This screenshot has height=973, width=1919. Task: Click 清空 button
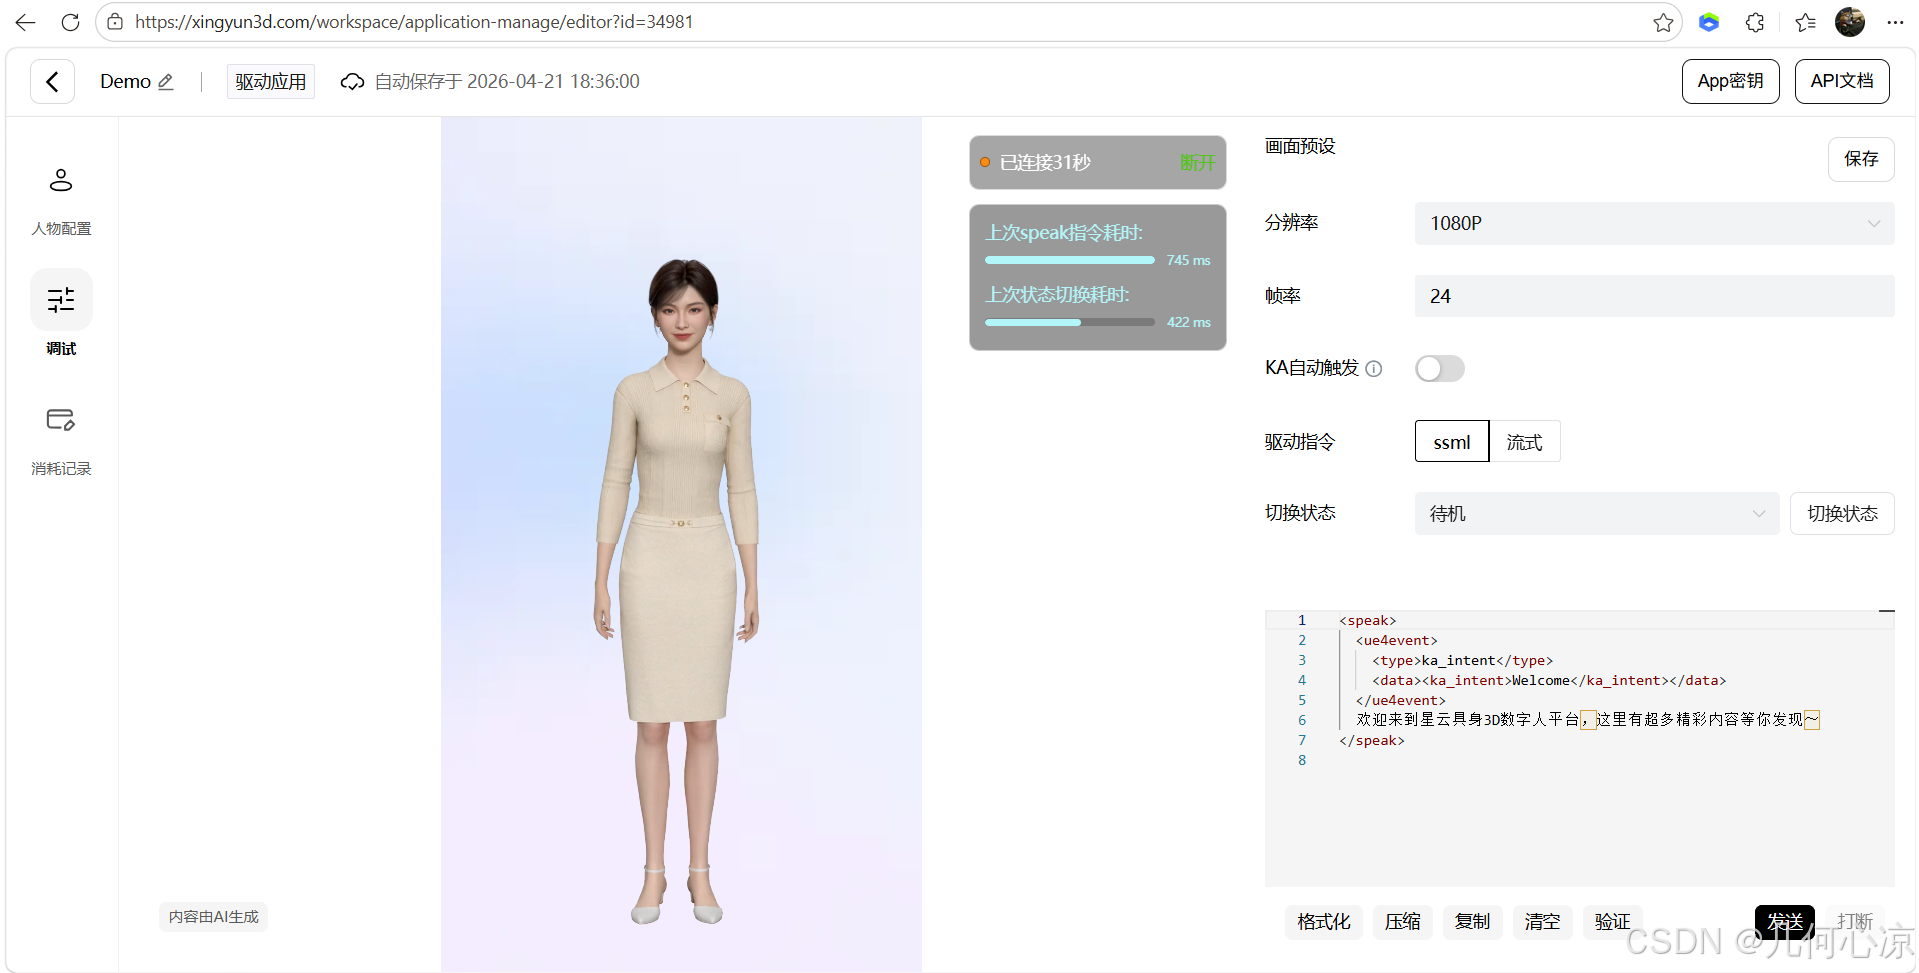1542,922
